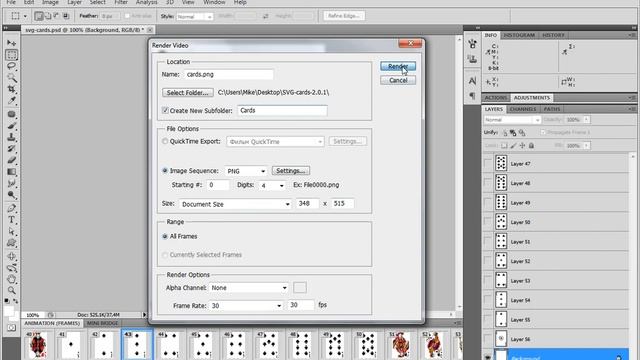Viewport: 640px width, 360px height.
Task: Open the layer Opacity slider arrow
Action: (587, 120)
